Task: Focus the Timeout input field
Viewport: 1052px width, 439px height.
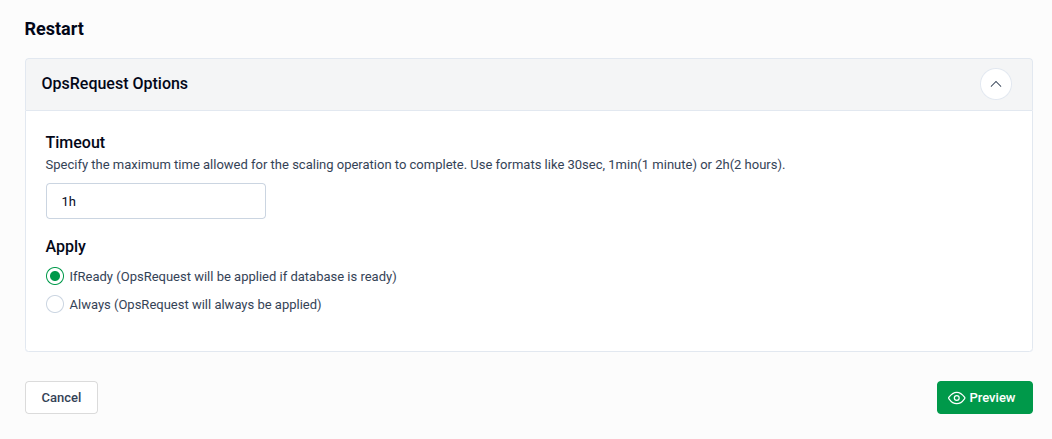Action: (156, 201)
